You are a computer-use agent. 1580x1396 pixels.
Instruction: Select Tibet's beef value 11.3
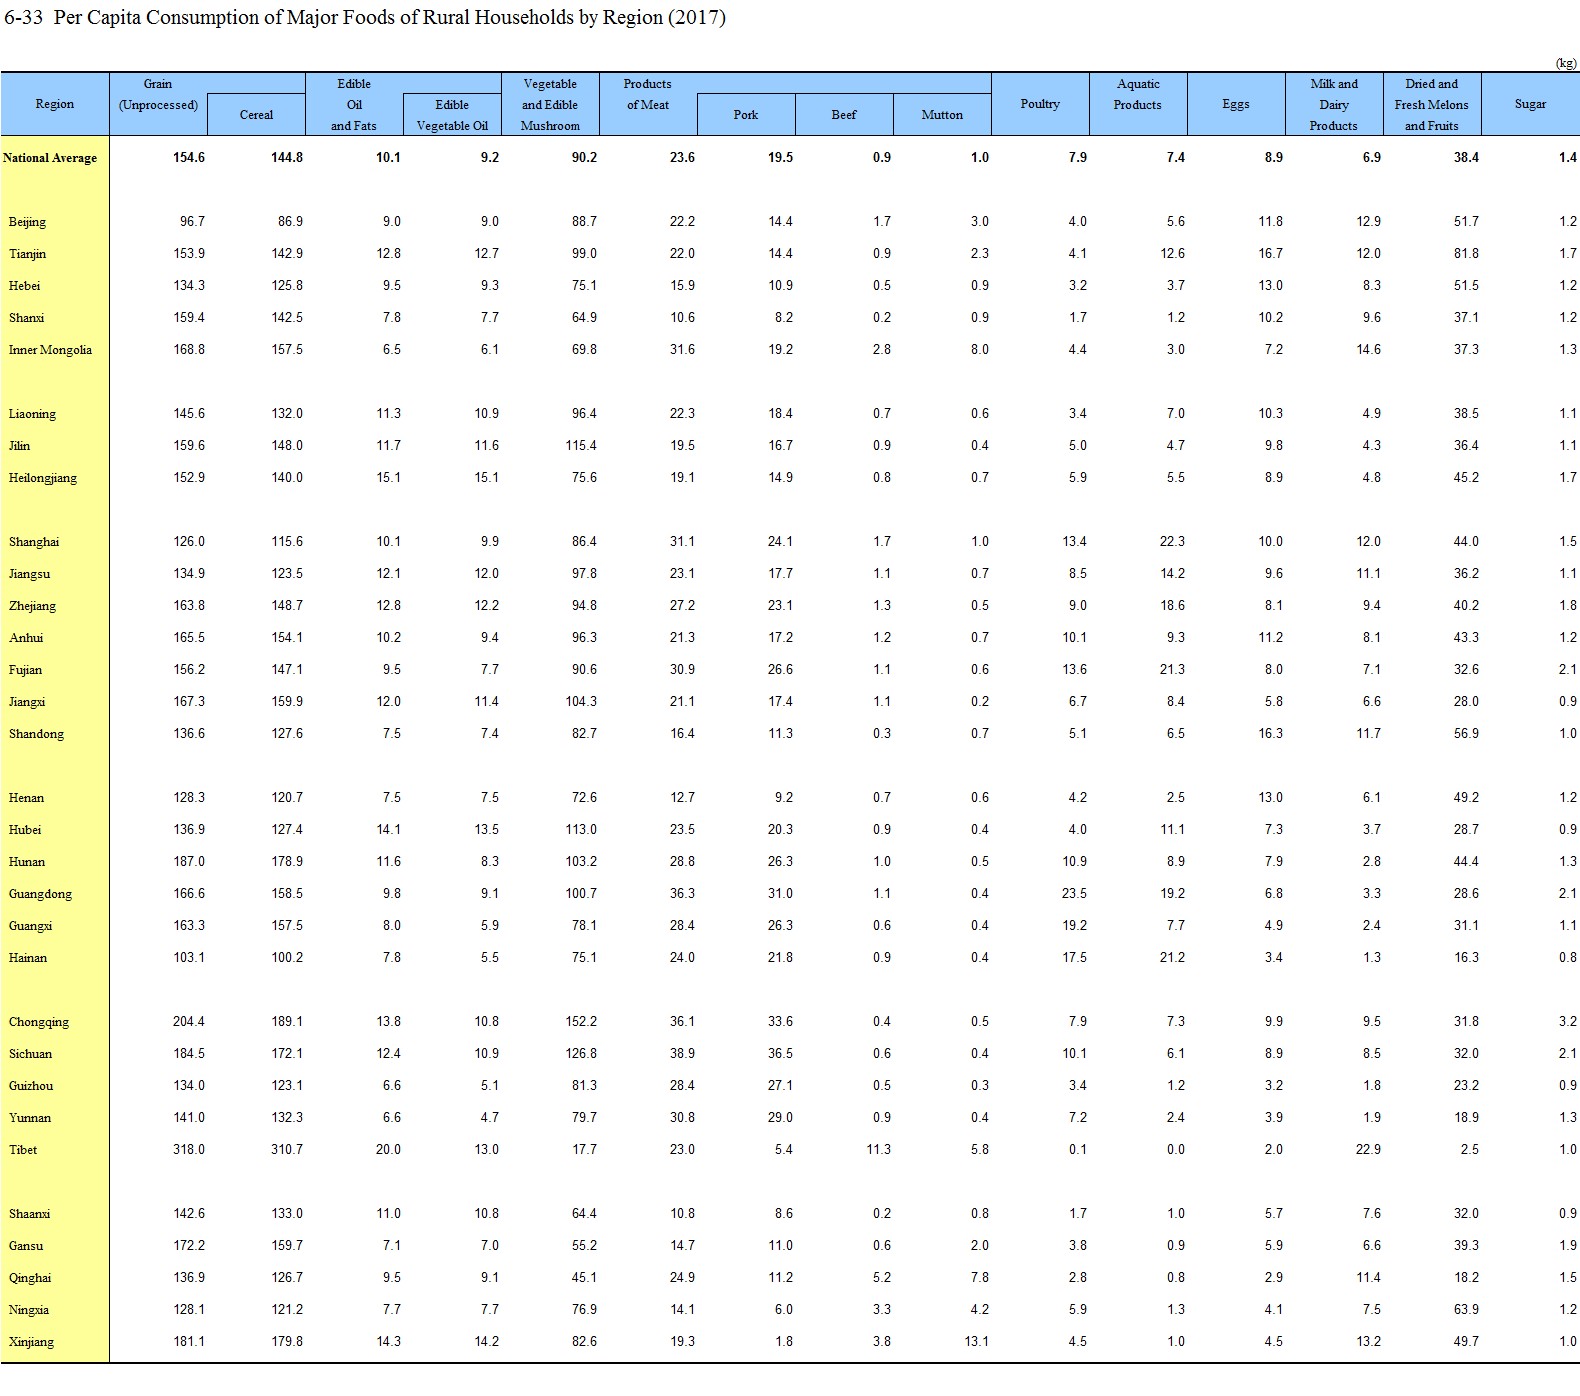pyautogui.click(x=879, y=1150)
